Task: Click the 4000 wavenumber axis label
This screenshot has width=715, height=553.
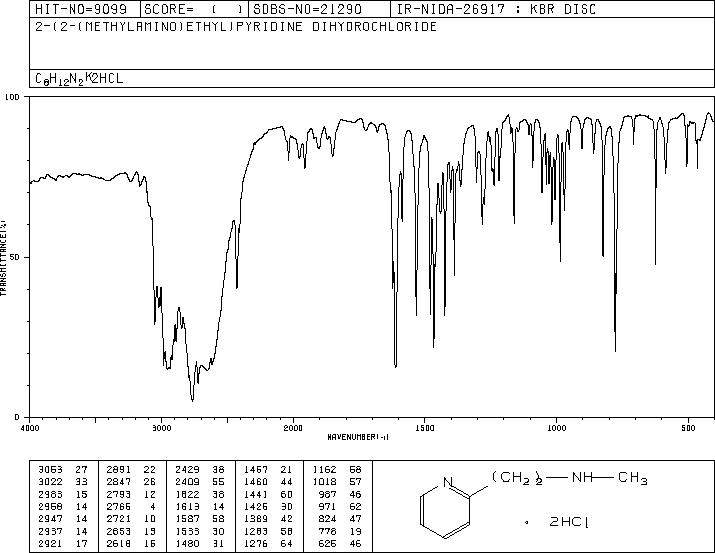Action: pos(31,428)
